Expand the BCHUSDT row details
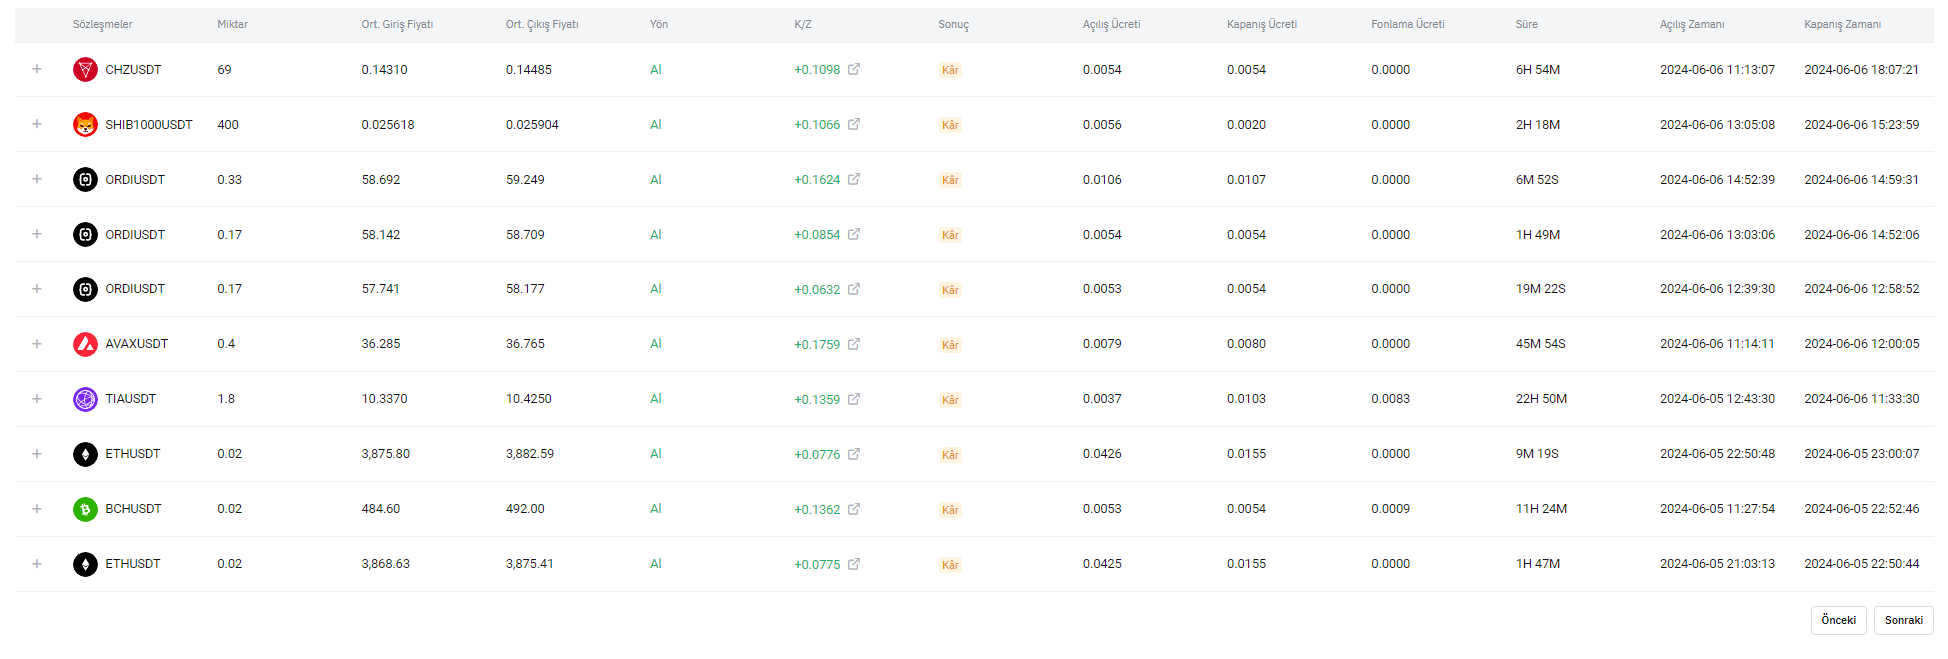The image size is (1948, 659). (37, 509)
